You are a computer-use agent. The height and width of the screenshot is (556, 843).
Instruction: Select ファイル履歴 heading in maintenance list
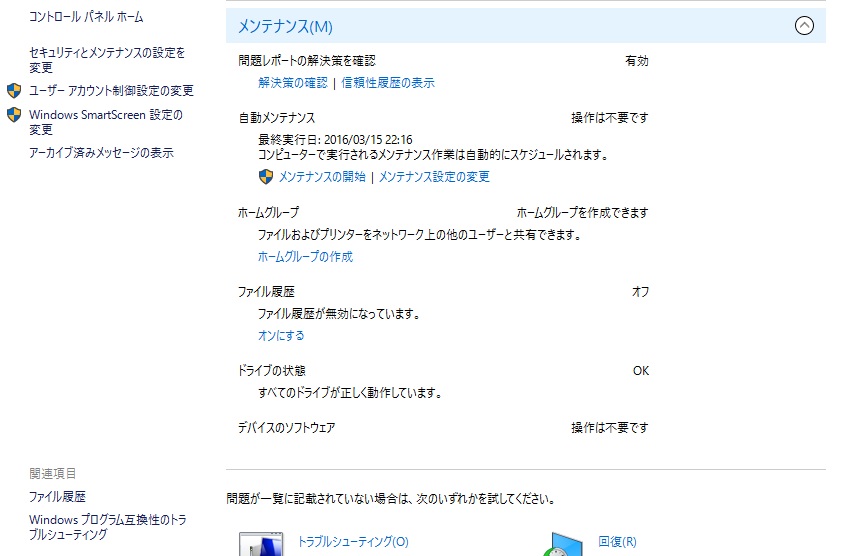pyautogui.click(x=266, y=292)
